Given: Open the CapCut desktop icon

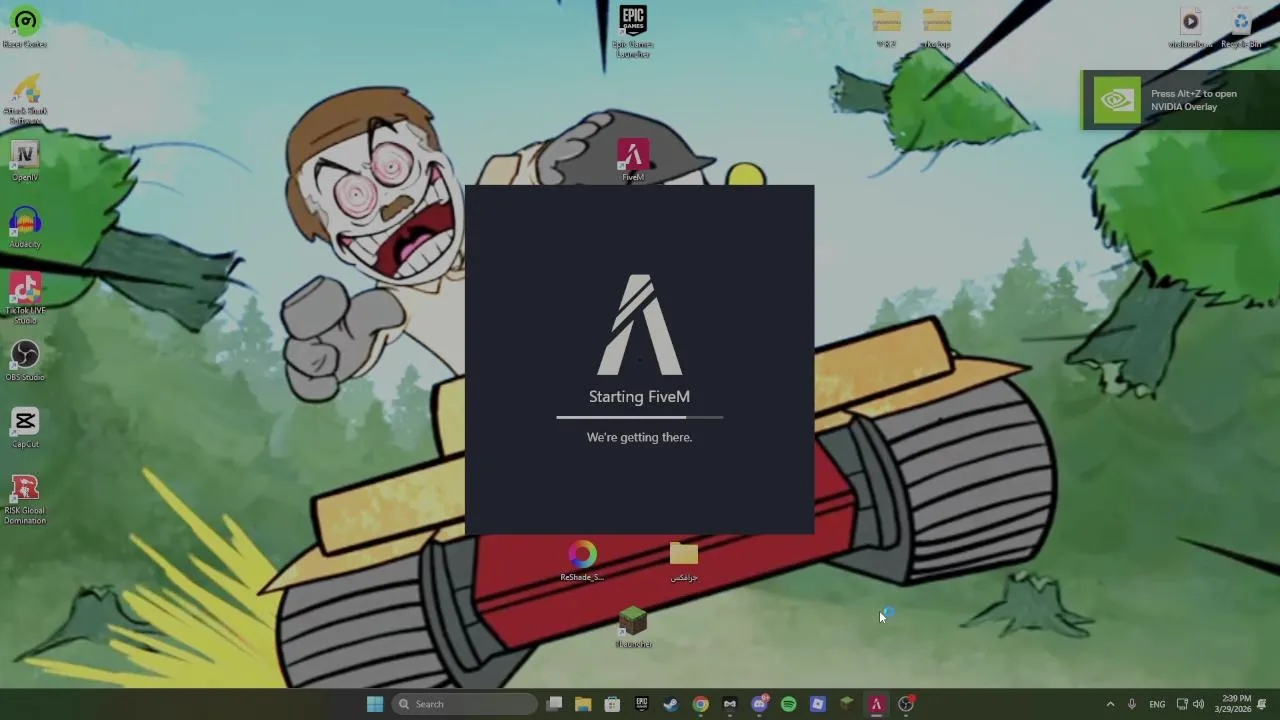Looking at the screenshot, I should (25, 428).
